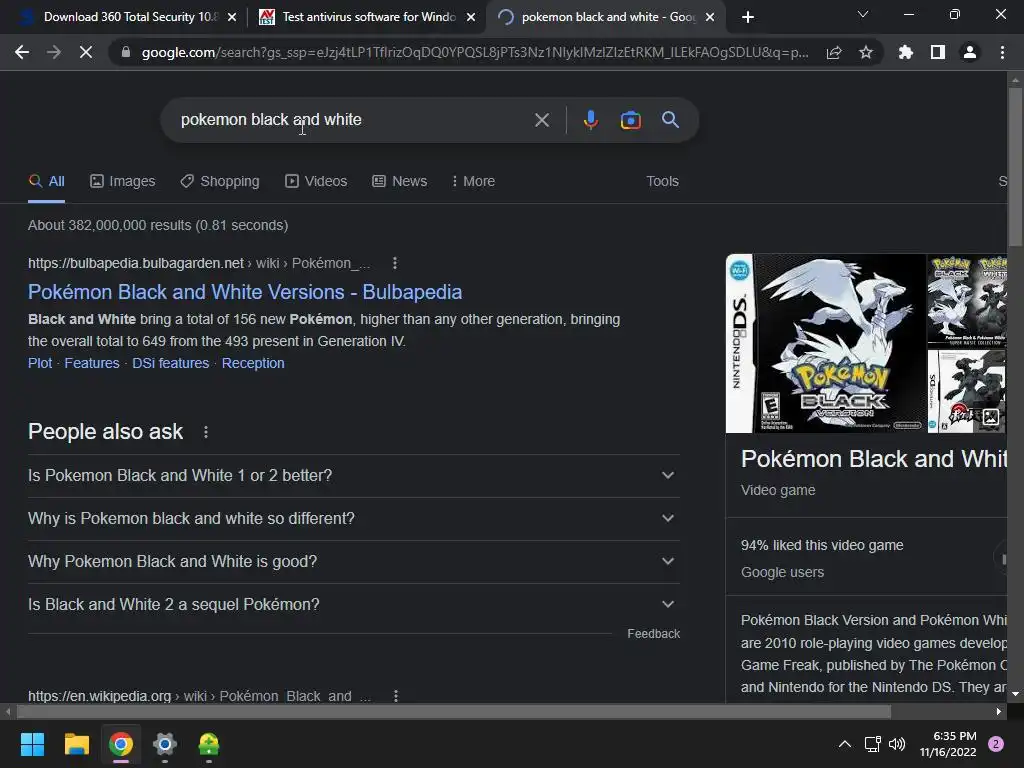1024x768 pixels.
Task: Switch to the Images tab
Action: point(123,181)
